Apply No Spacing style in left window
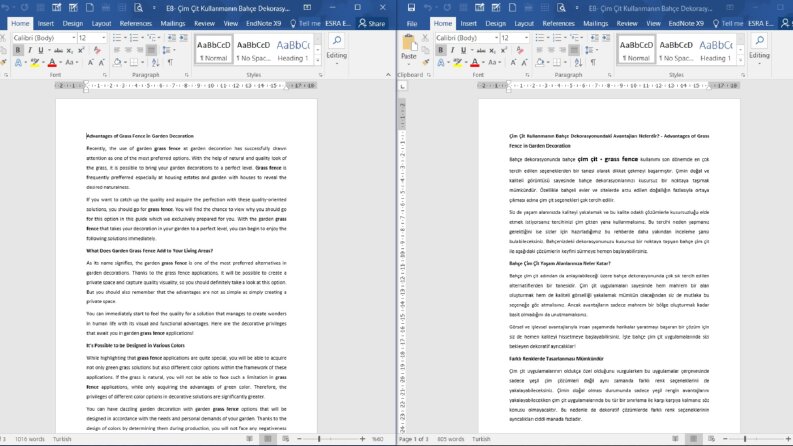This screenshot has width=793, height=446. click(x=253, y=50)
